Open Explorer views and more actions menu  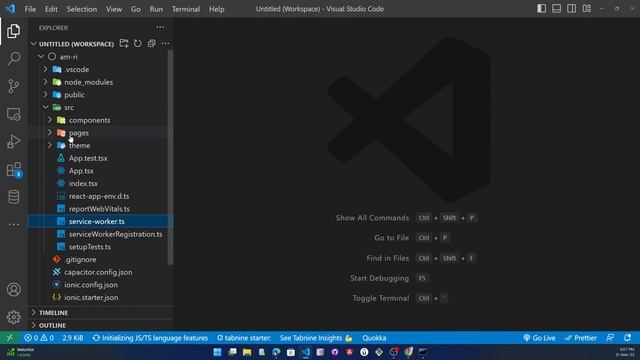pyautogui.click(x=160, y=27)
